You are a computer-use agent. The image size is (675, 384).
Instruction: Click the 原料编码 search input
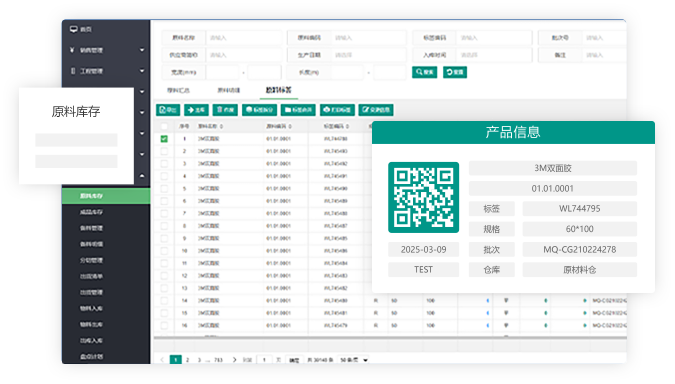(368, 38)
